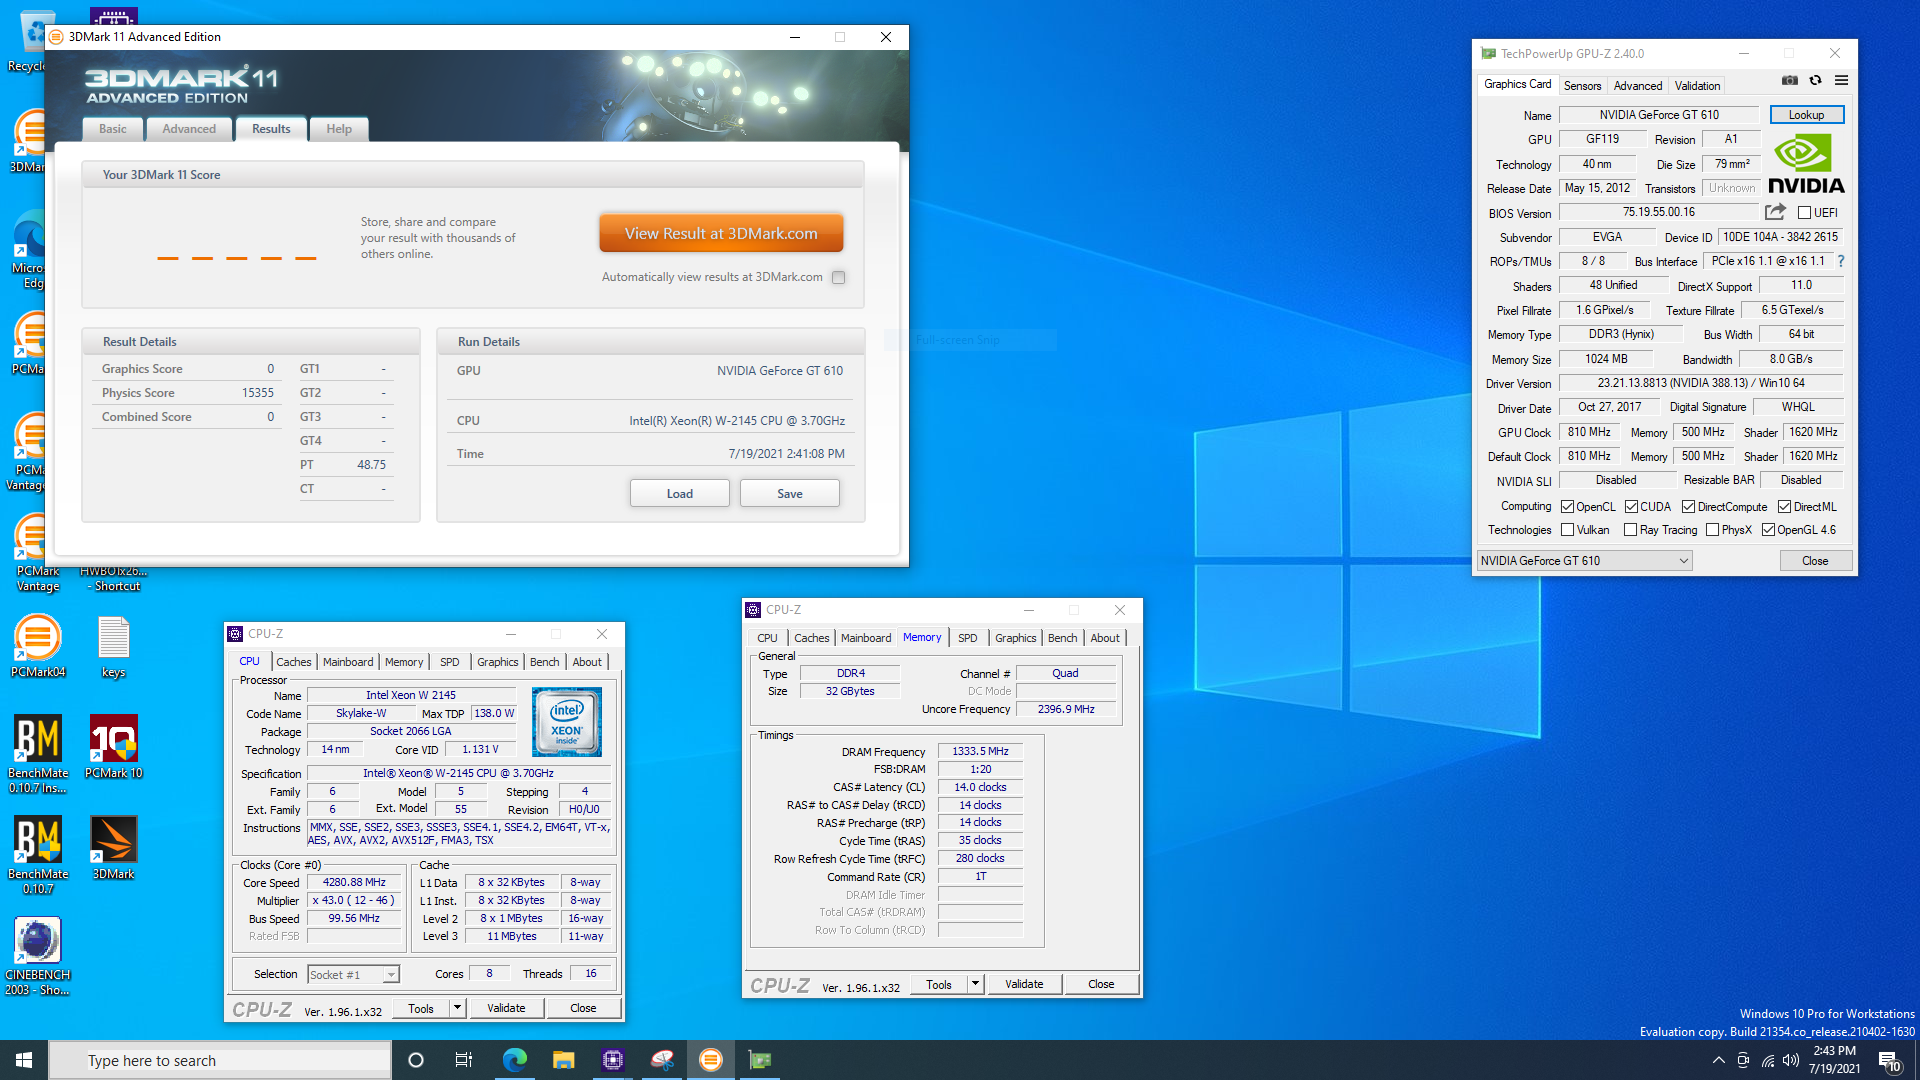Image resolution: width=1920 pixels, height=1080 pixels.
Task: Toggle PhysX checkbox in GPU-Z
Action: tap(1712, 530)
